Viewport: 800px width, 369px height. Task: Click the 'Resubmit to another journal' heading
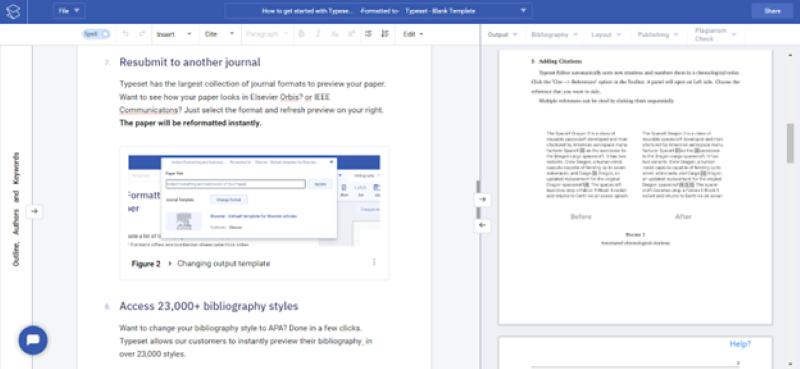(190, 62)
